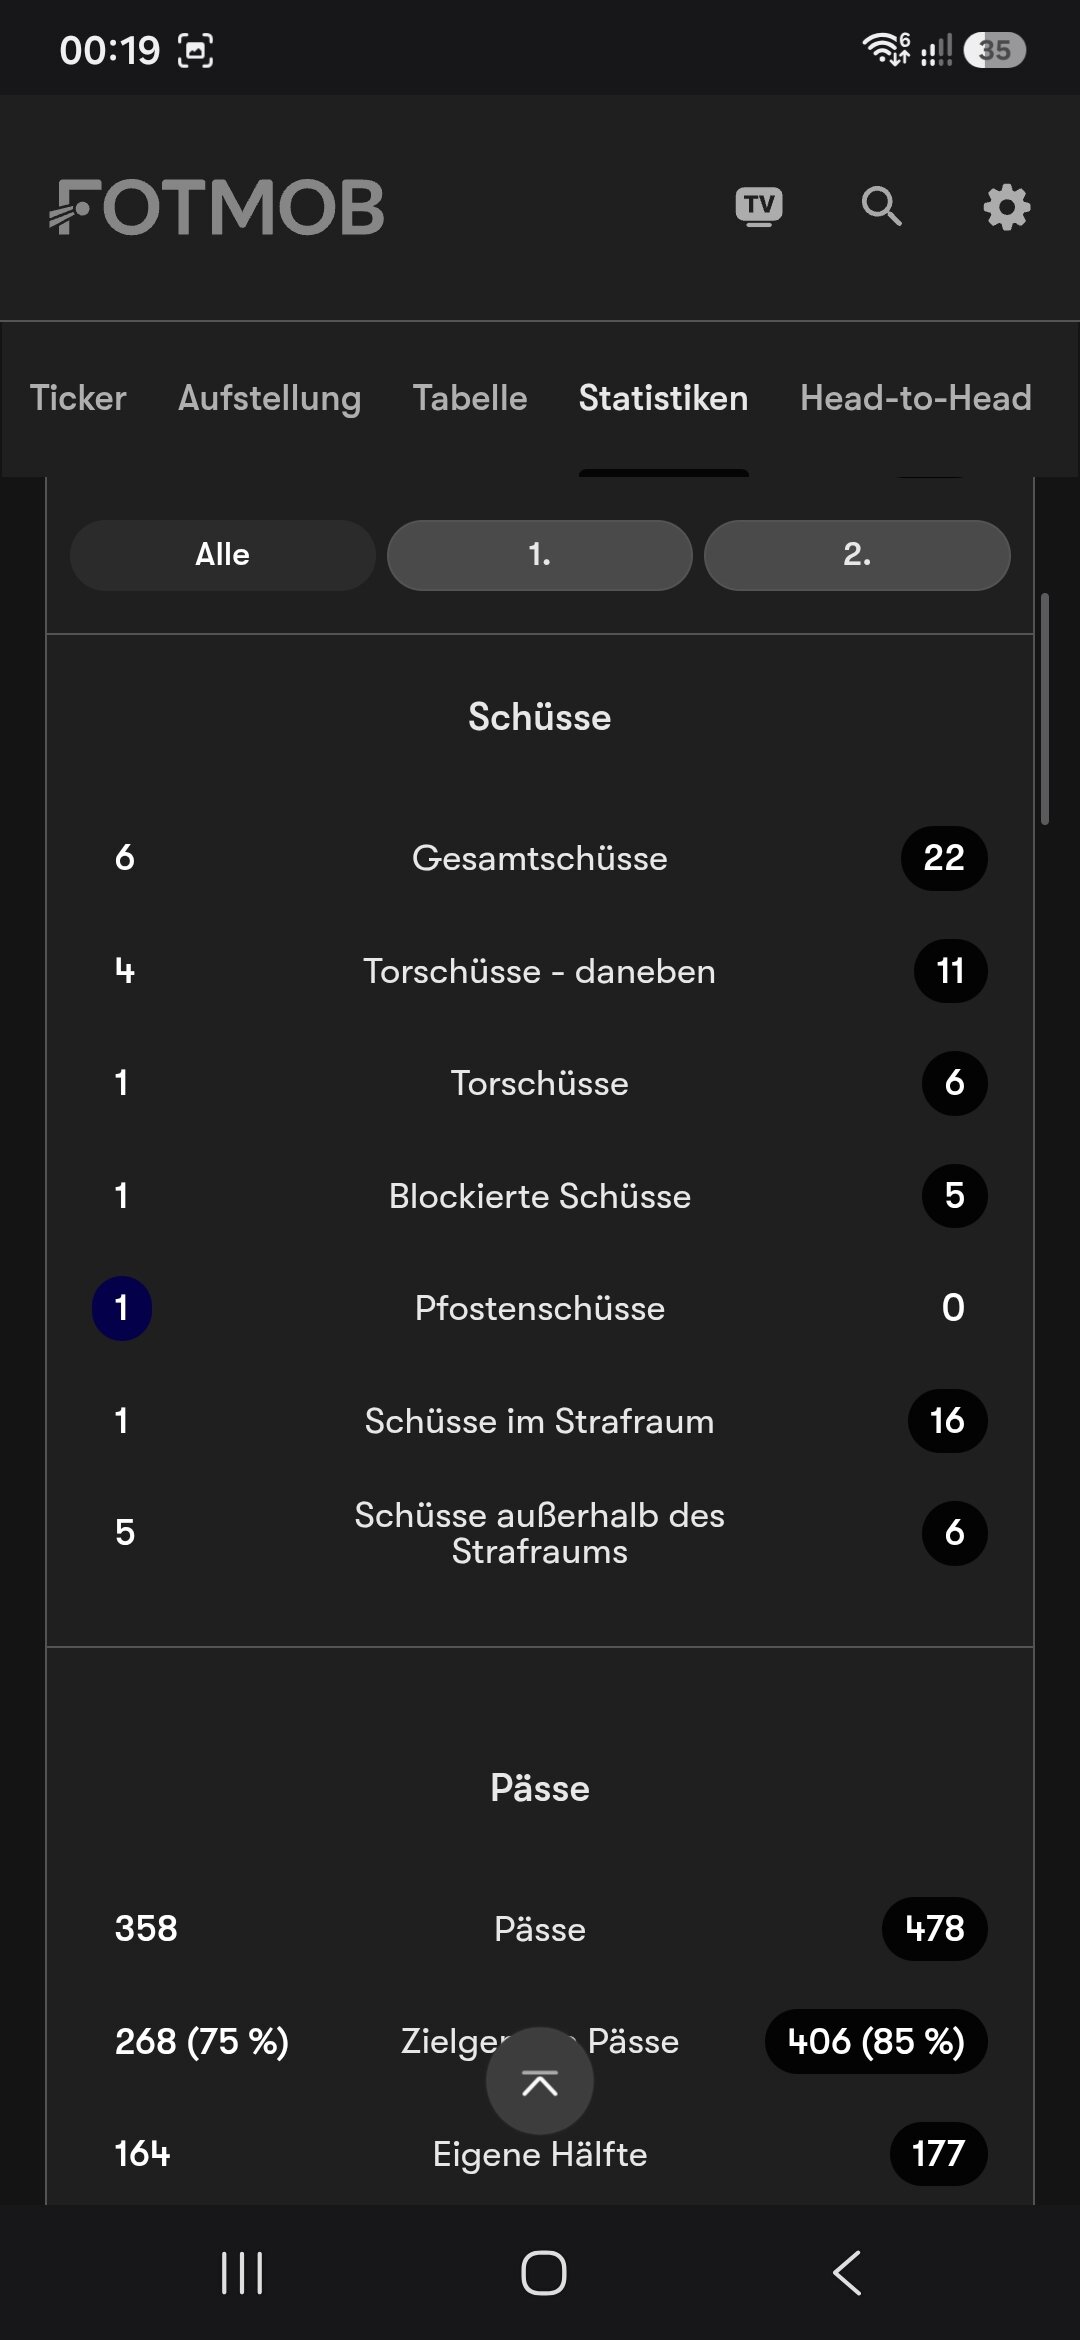Tap the scroll-to-top arrow button
Image resolution: width=1080 pixels, height=2340 pixels.
(x=540, y=2081)
